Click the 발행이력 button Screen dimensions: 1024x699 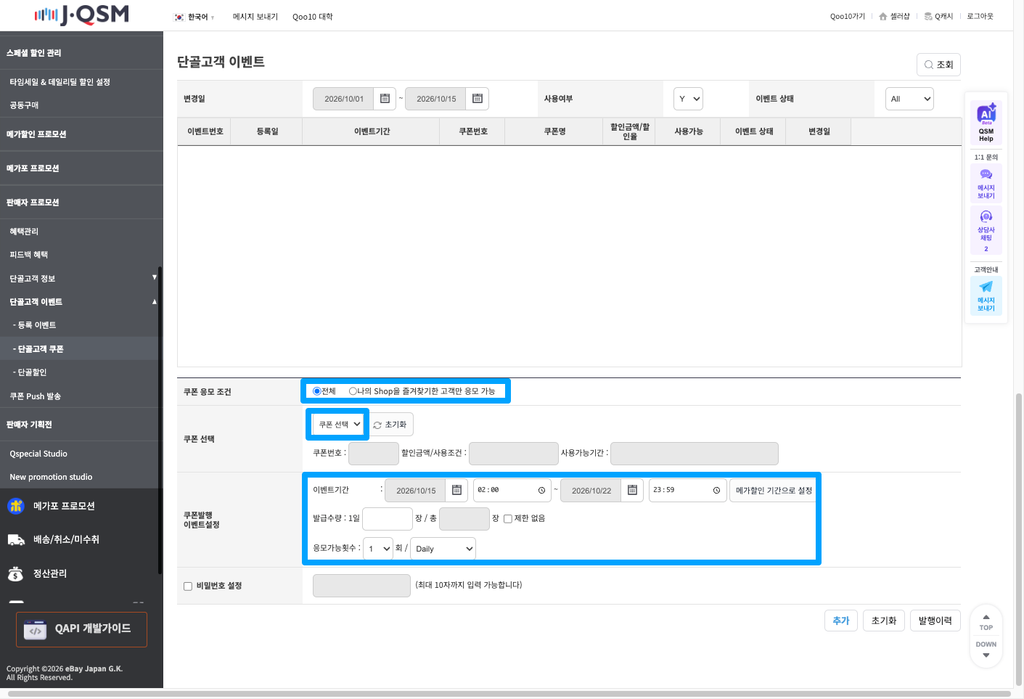(935, 621)
